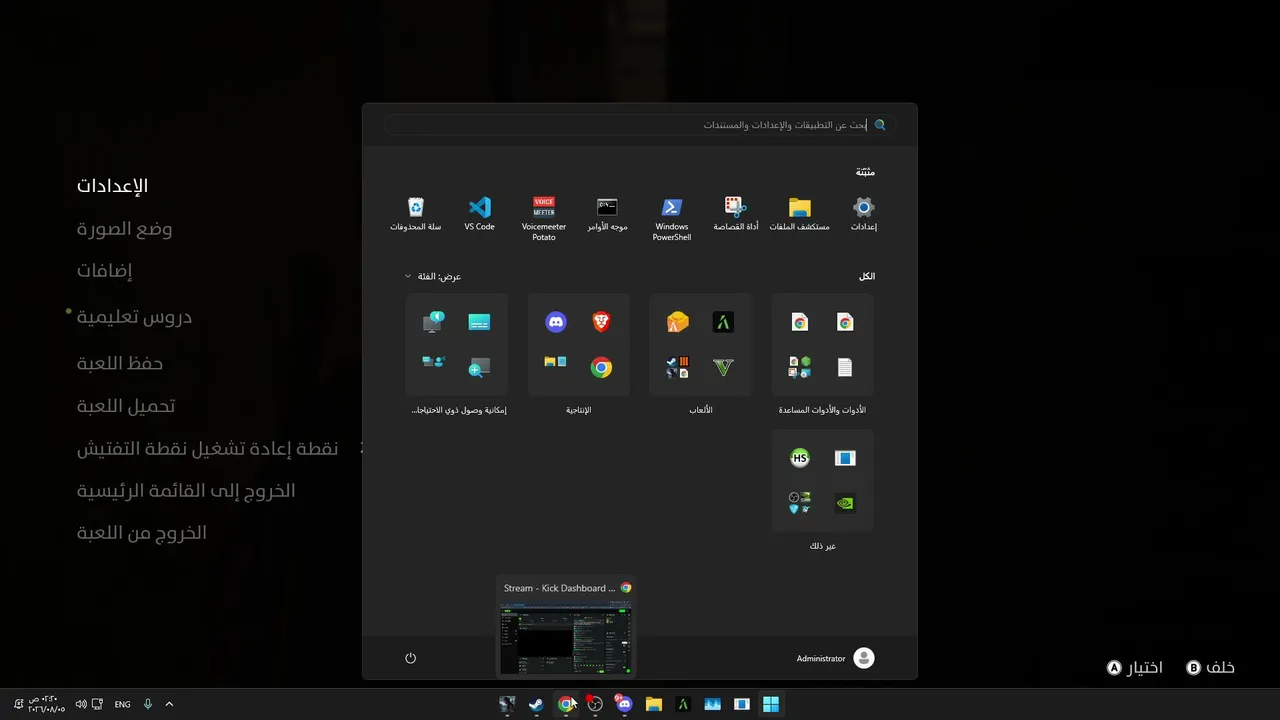
Task: Open the volume control in the system tray
Action: (x=81, y=704)
